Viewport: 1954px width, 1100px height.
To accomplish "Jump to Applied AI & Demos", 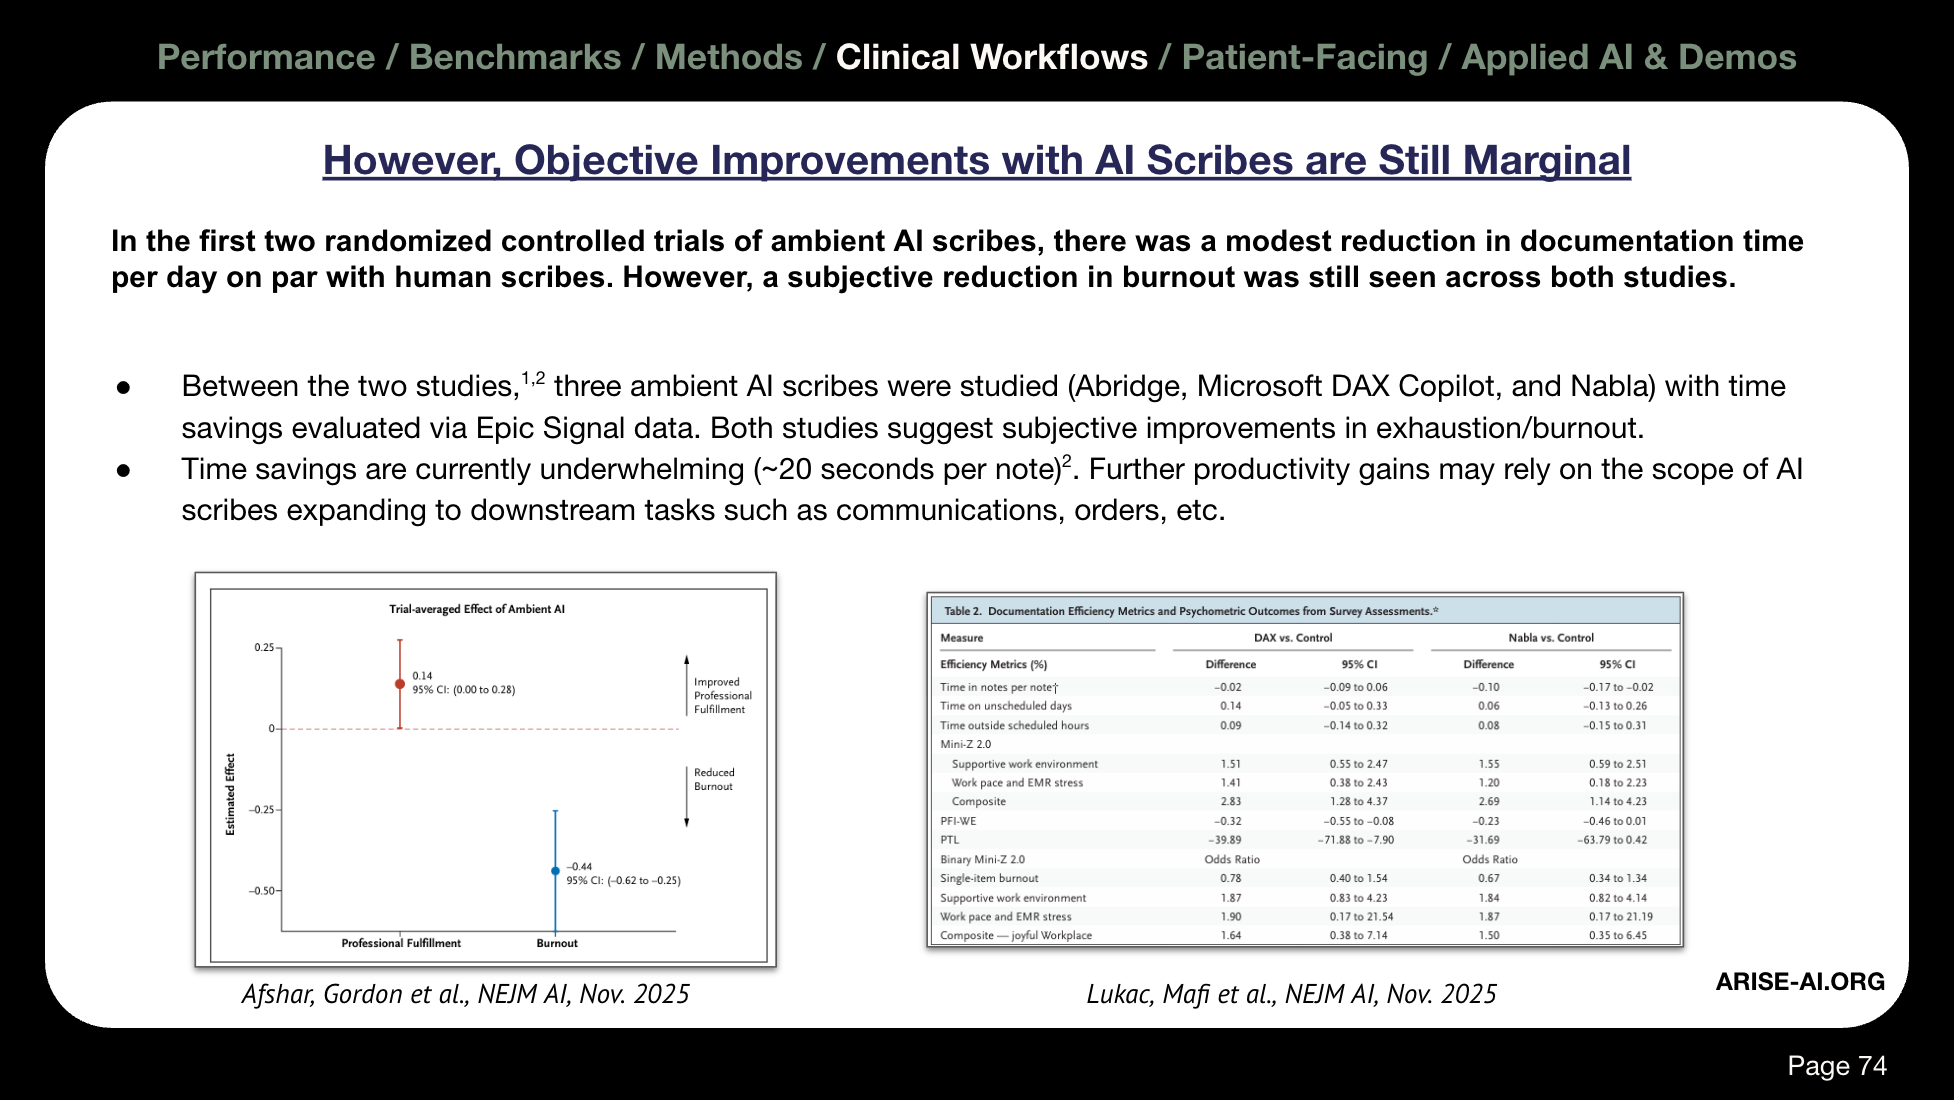I will pyautogui.click(x=1628, y=57).
